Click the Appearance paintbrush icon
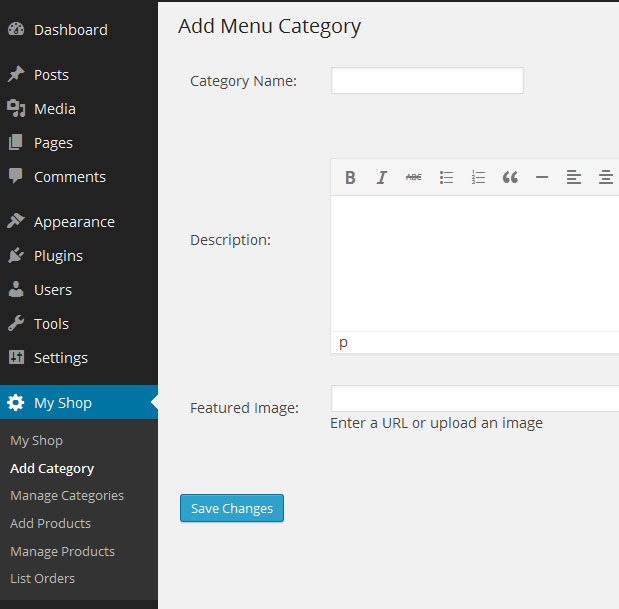Screen dimensions: 619x609 (16, 221)
